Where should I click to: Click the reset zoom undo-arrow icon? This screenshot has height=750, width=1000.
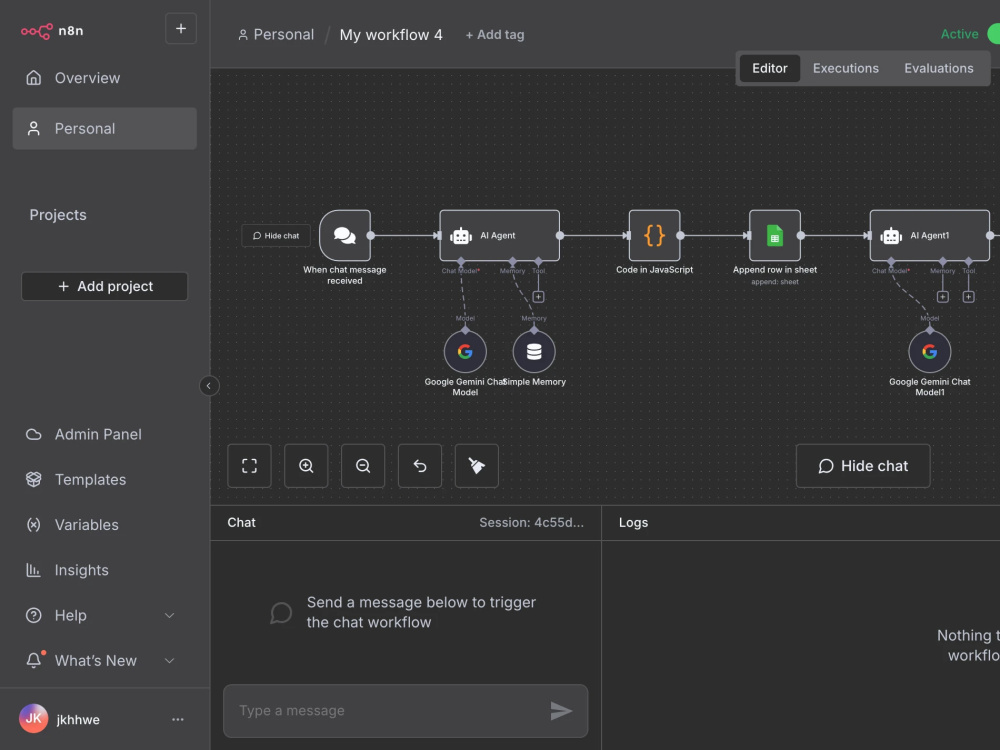420,466
